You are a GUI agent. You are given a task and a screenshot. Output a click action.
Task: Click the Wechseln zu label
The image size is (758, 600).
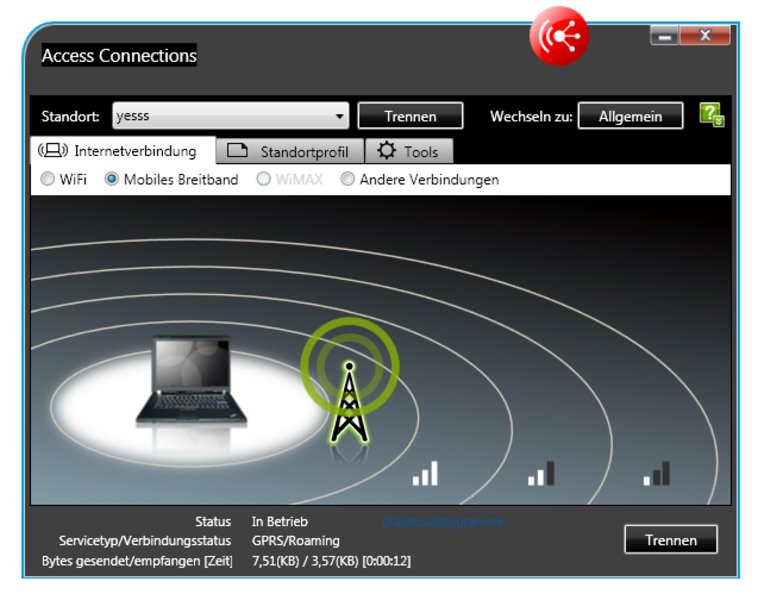tap(531, 116)
